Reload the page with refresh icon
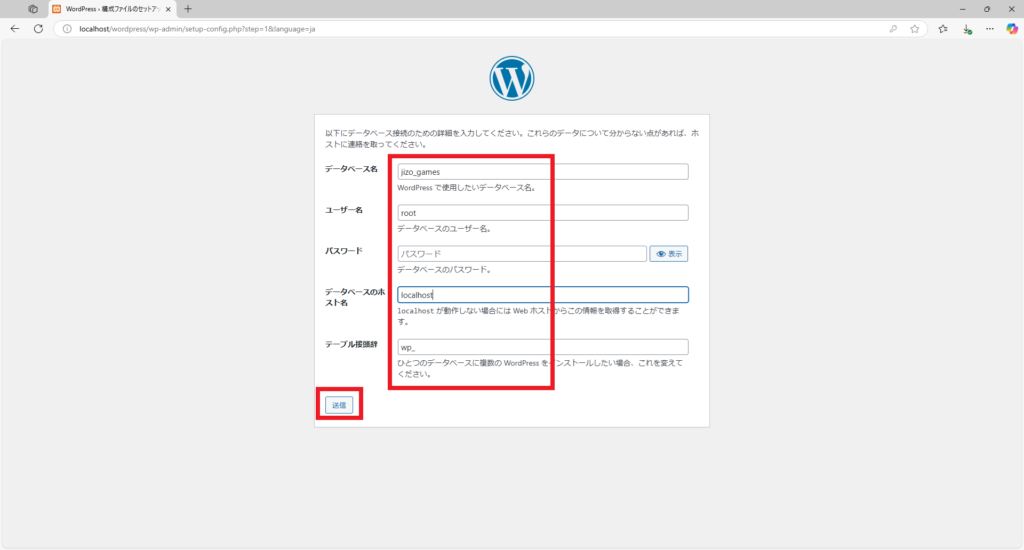Image resolution: width=1024 pixels, height=550 pixels. 39,29
